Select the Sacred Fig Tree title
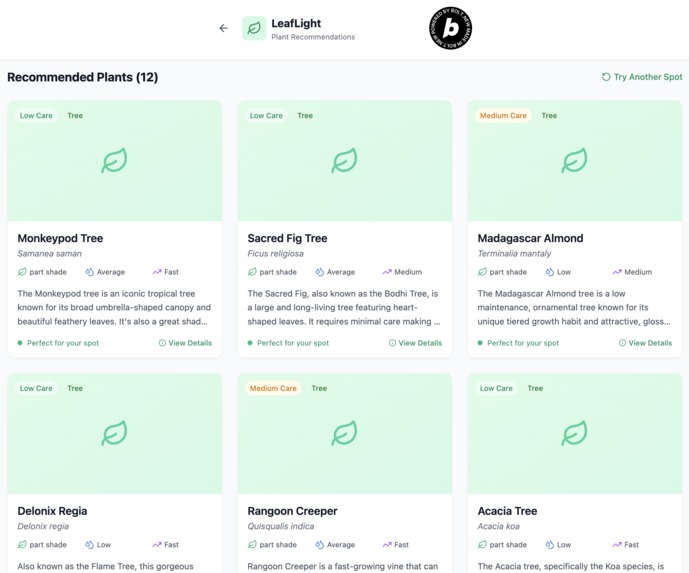689x573 pixels. click(x=287, y=238)
